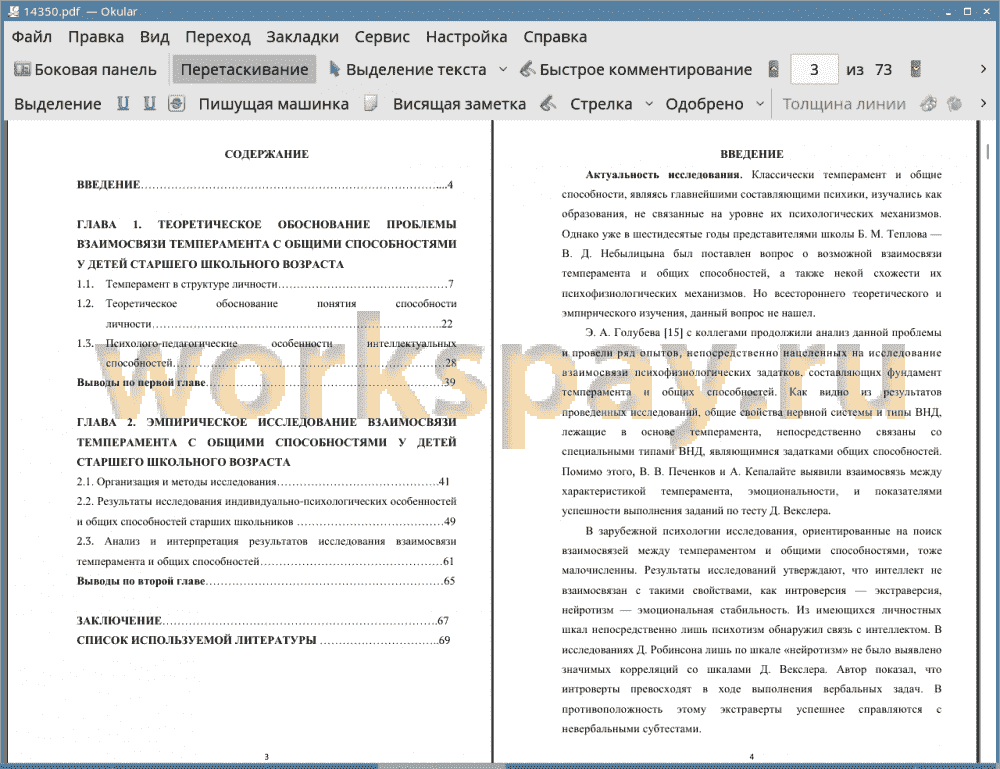This screenshot has width=1000, height=769.
Task: Expand annotation toolbar overflow chevron
Action: pos(983,103)
